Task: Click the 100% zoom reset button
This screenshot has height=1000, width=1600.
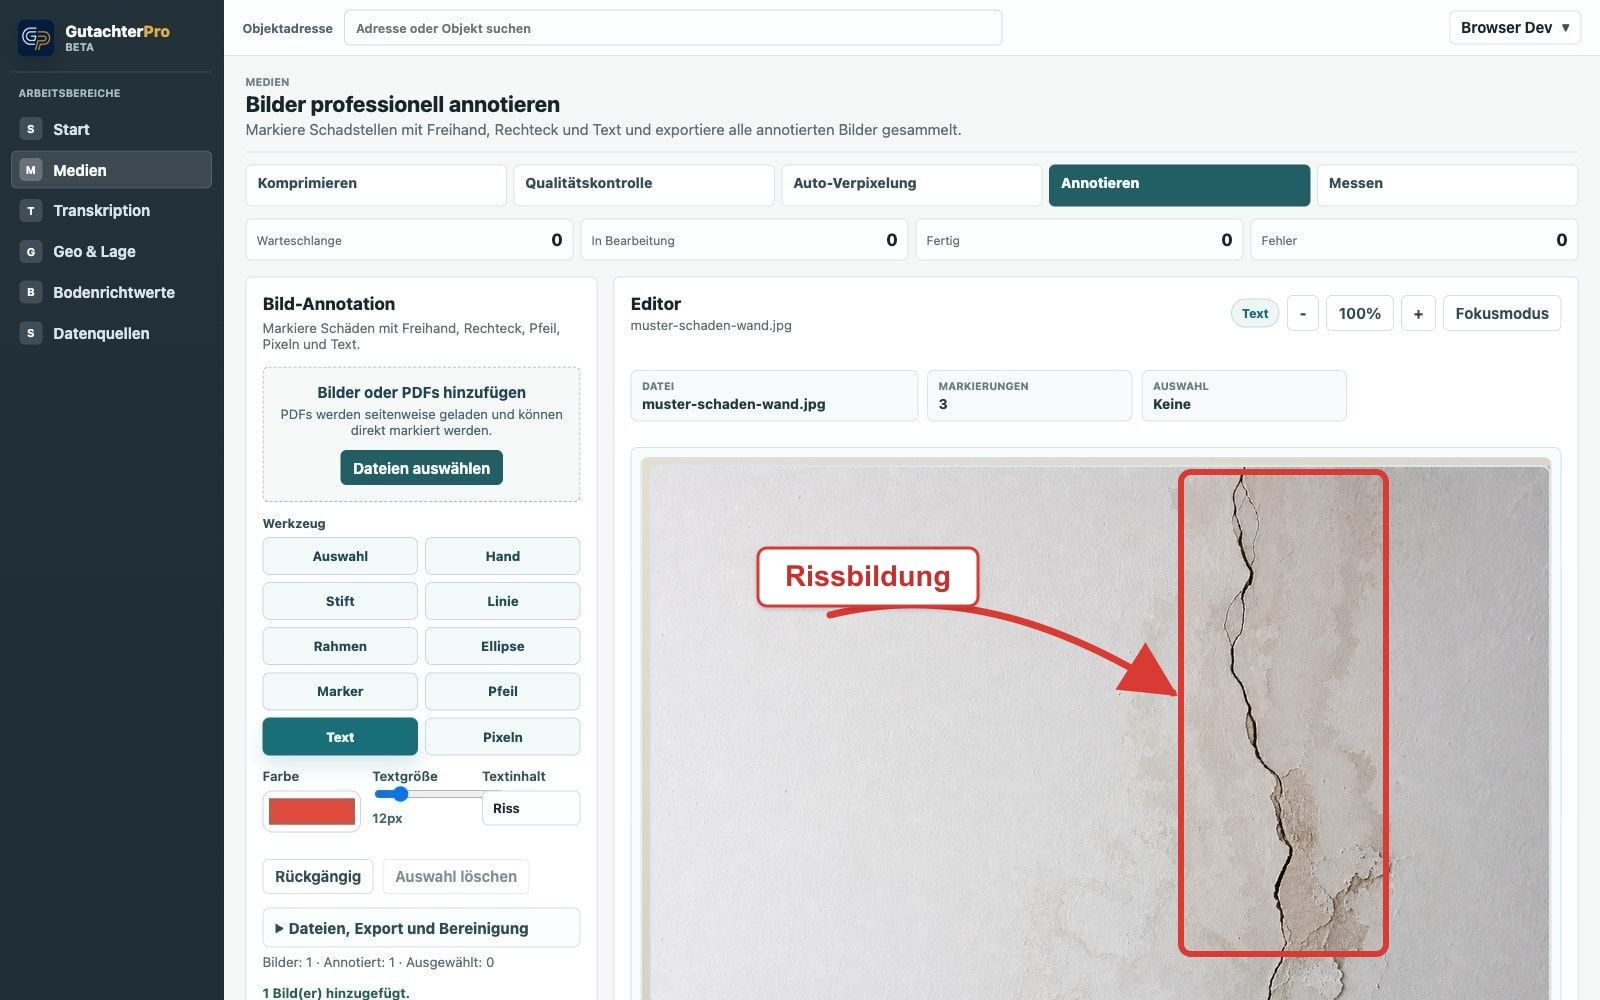Action: pyautogui.click(x=1359, y=313)
